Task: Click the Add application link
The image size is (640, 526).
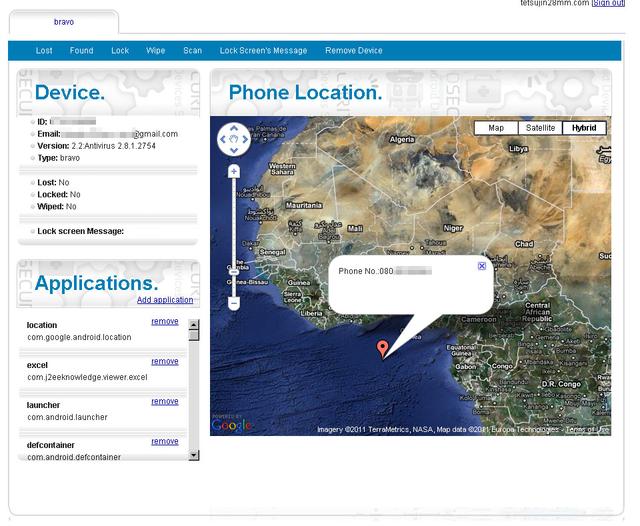Action: (x=165, y=300)
